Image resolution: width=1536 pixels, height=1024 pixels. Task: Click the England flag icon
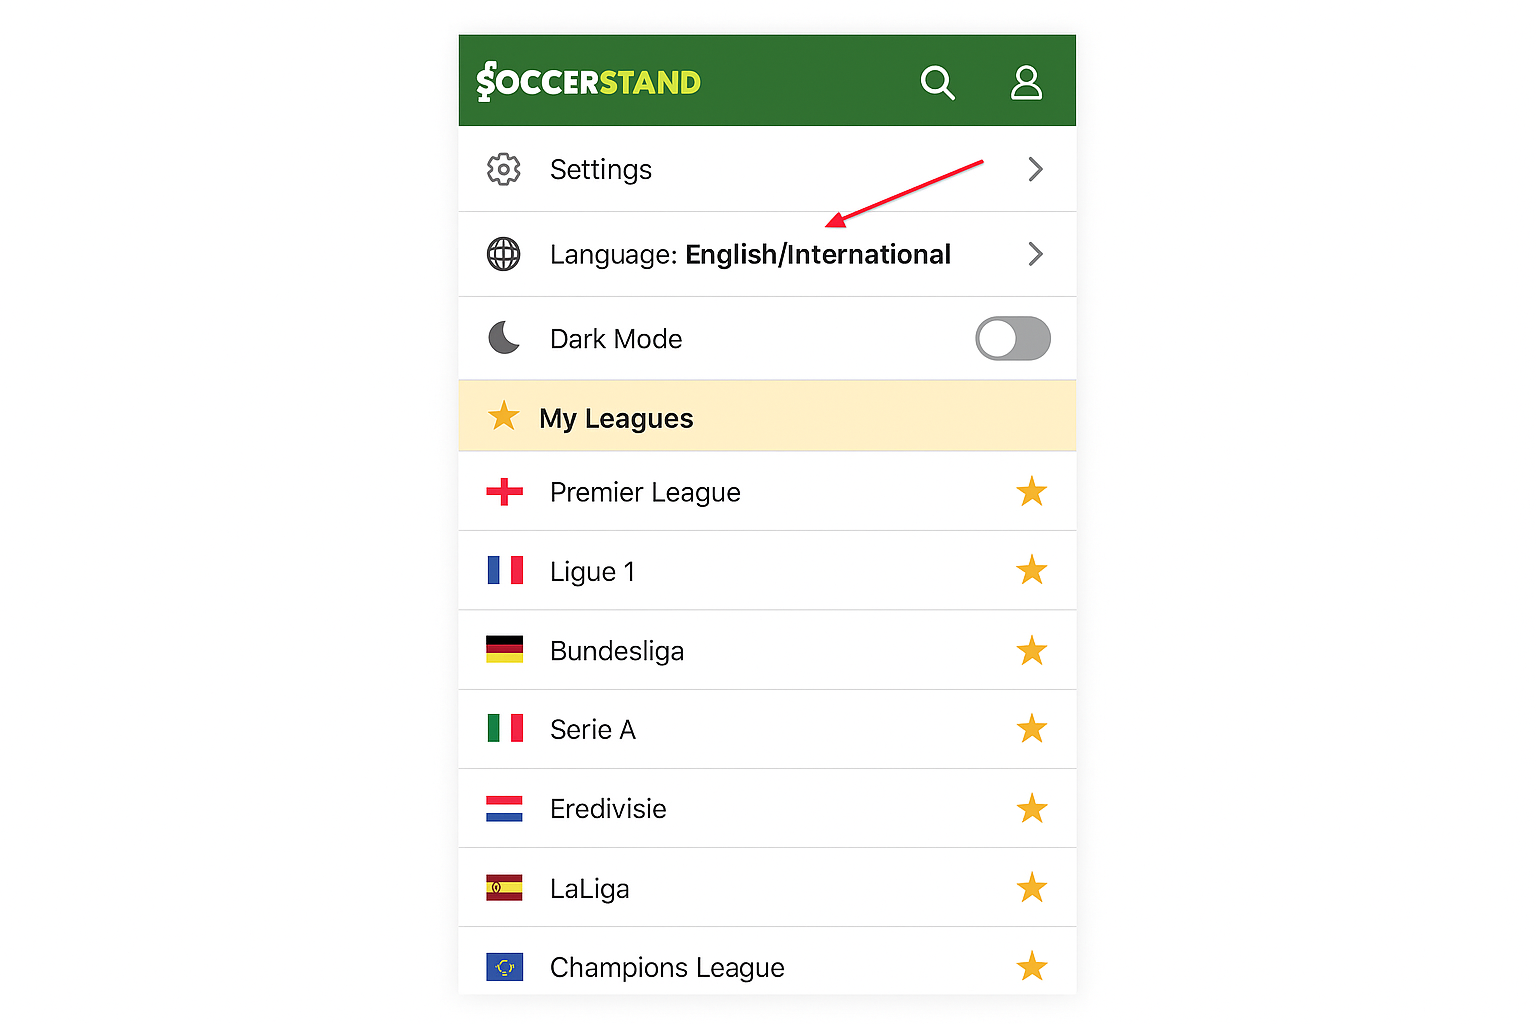click(x=504, y=492)
